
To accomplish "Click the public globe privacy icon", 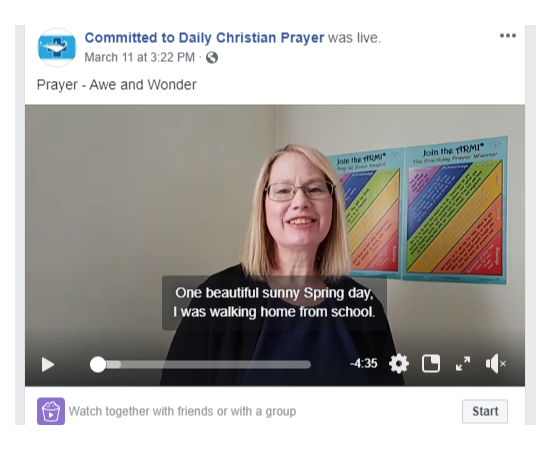I will click(212, 57).
